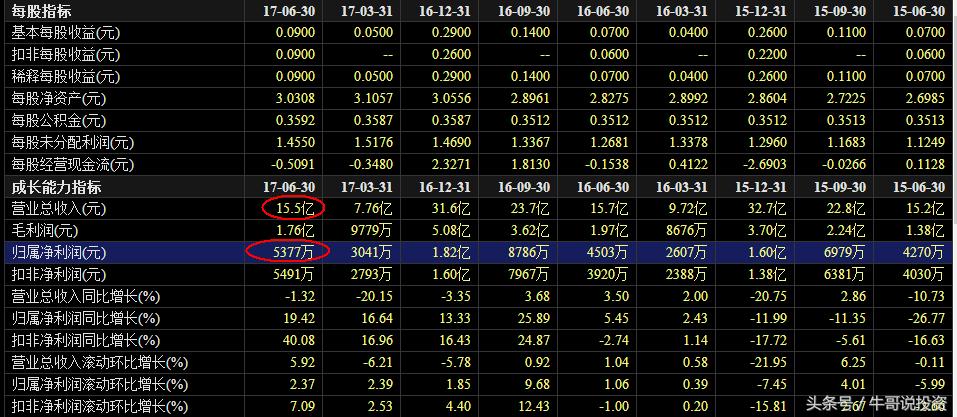Click the circled 5377万 net profit value
The image size is (957, 417).
288,252
